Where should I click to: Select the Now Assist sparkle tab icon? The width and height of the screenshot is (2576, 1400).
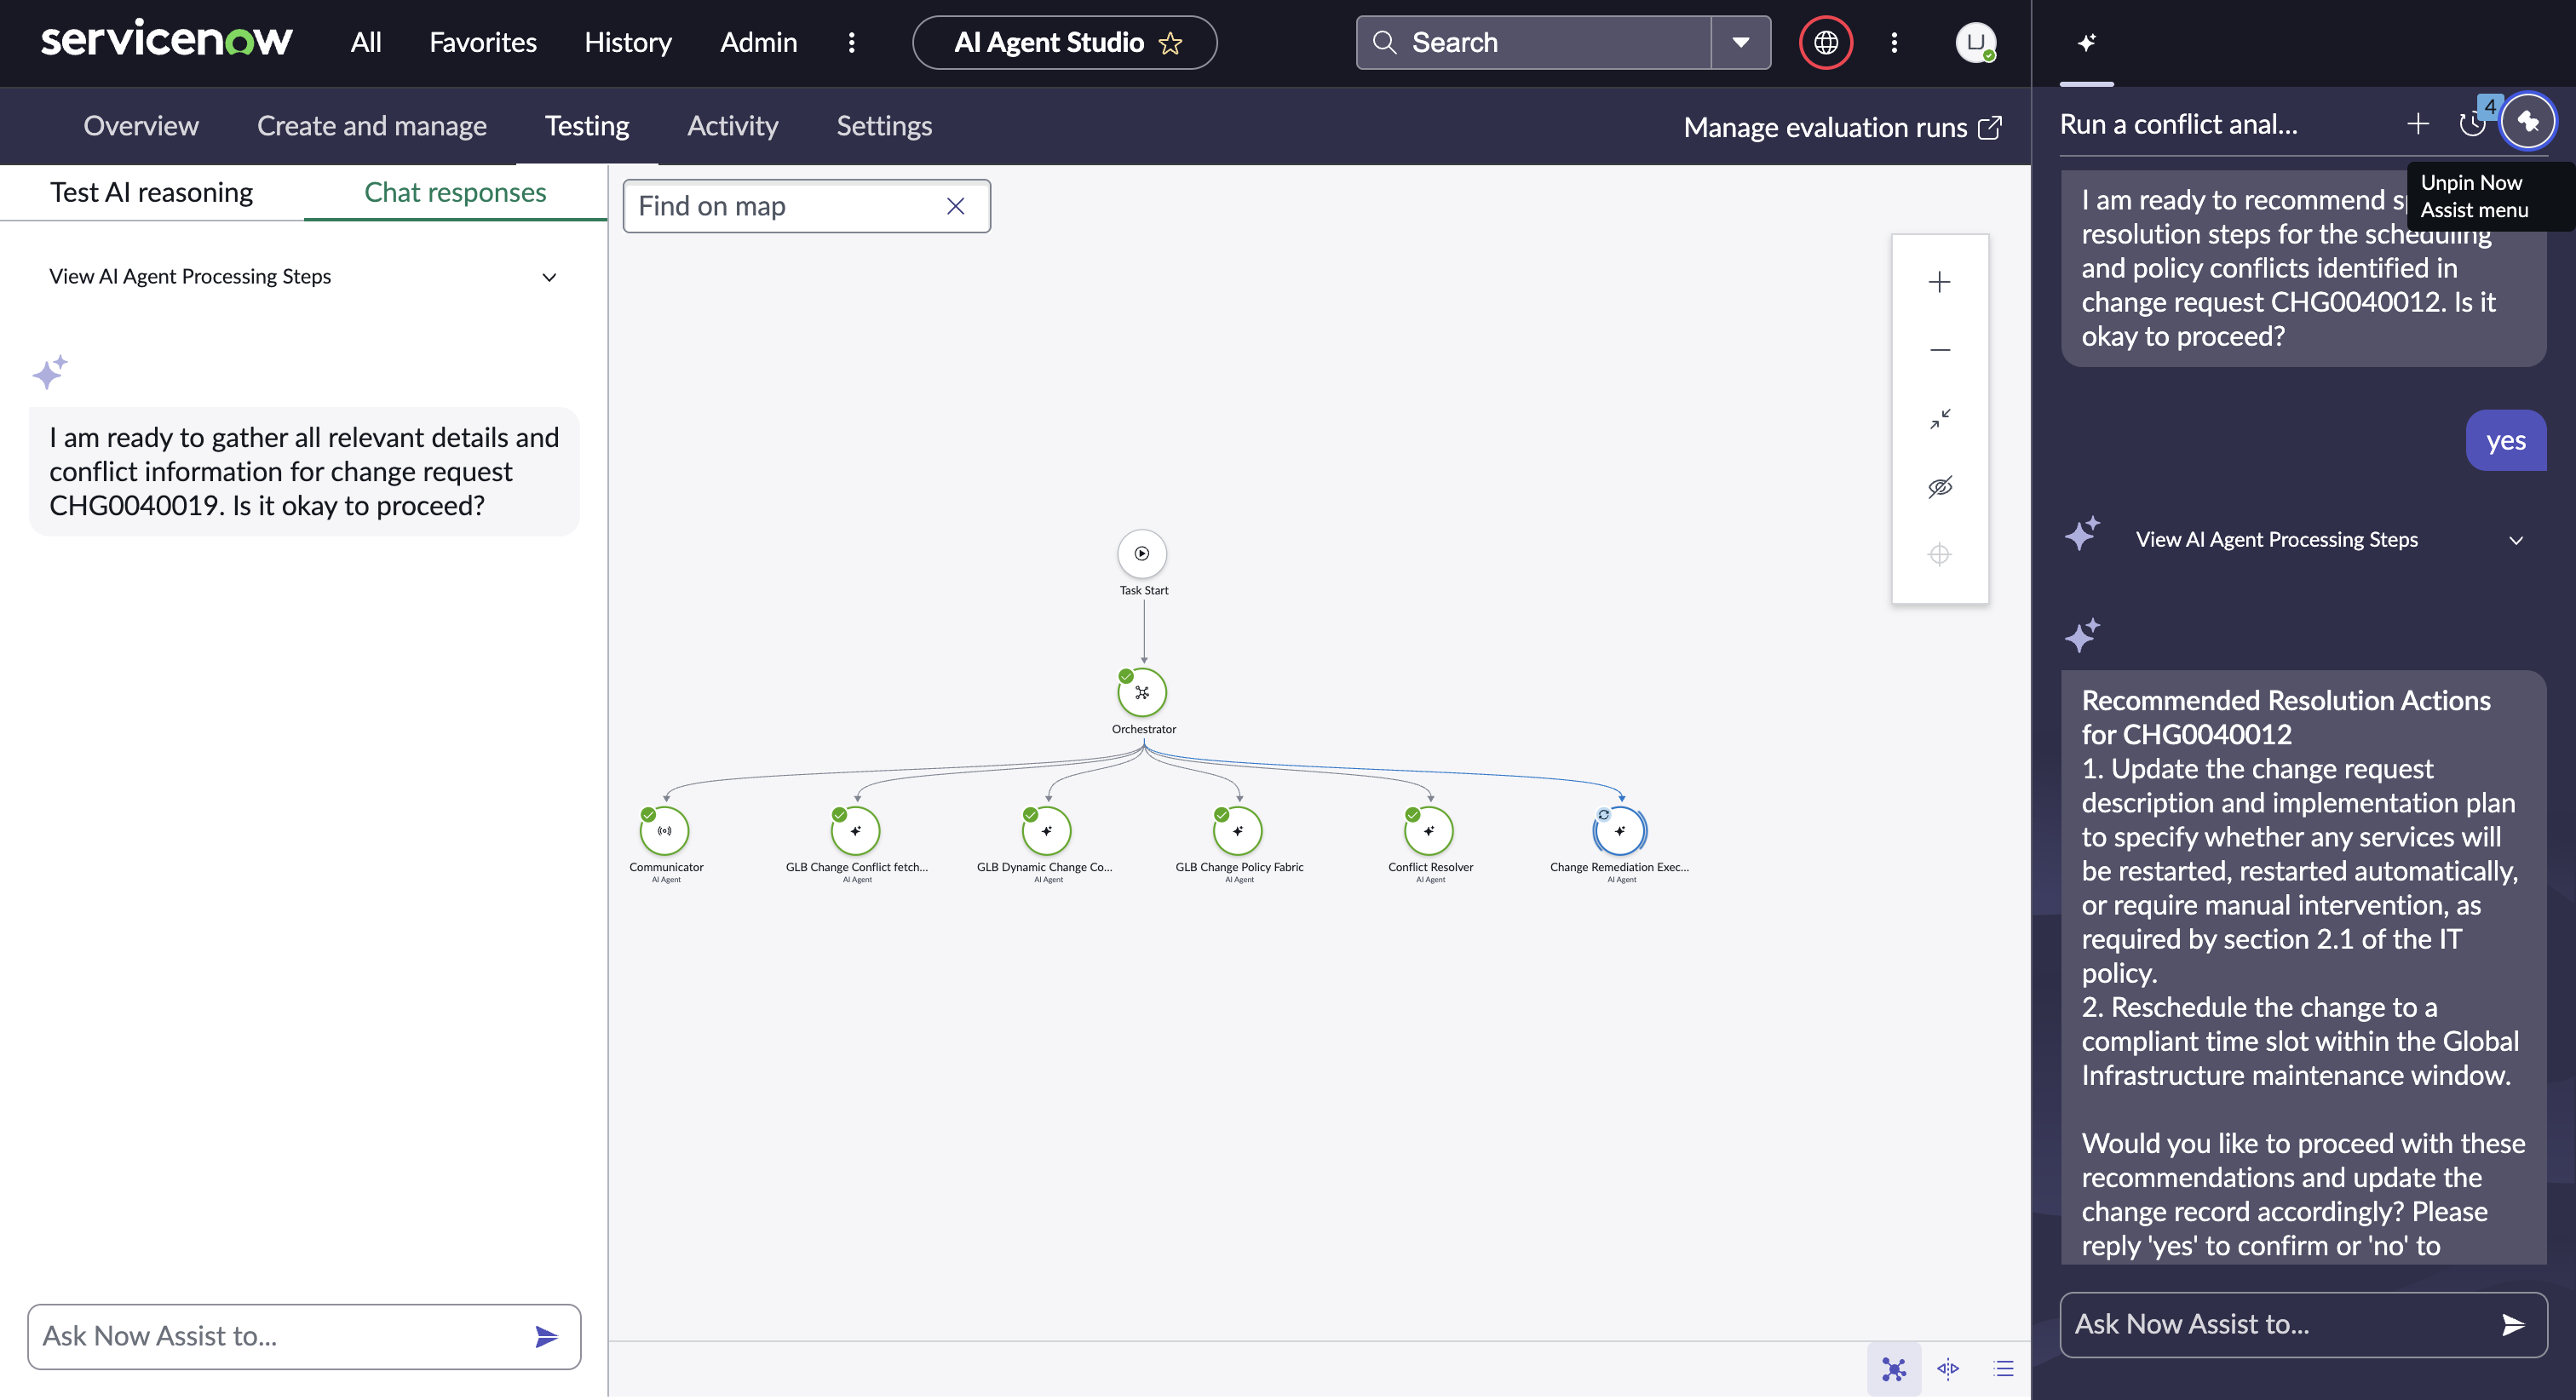[x=2086, y=42]
